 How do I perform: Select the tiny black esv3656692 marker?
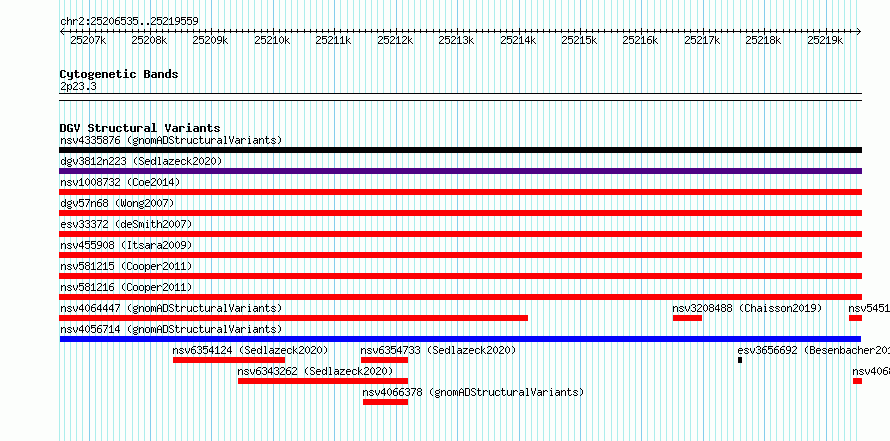[740, 360]
